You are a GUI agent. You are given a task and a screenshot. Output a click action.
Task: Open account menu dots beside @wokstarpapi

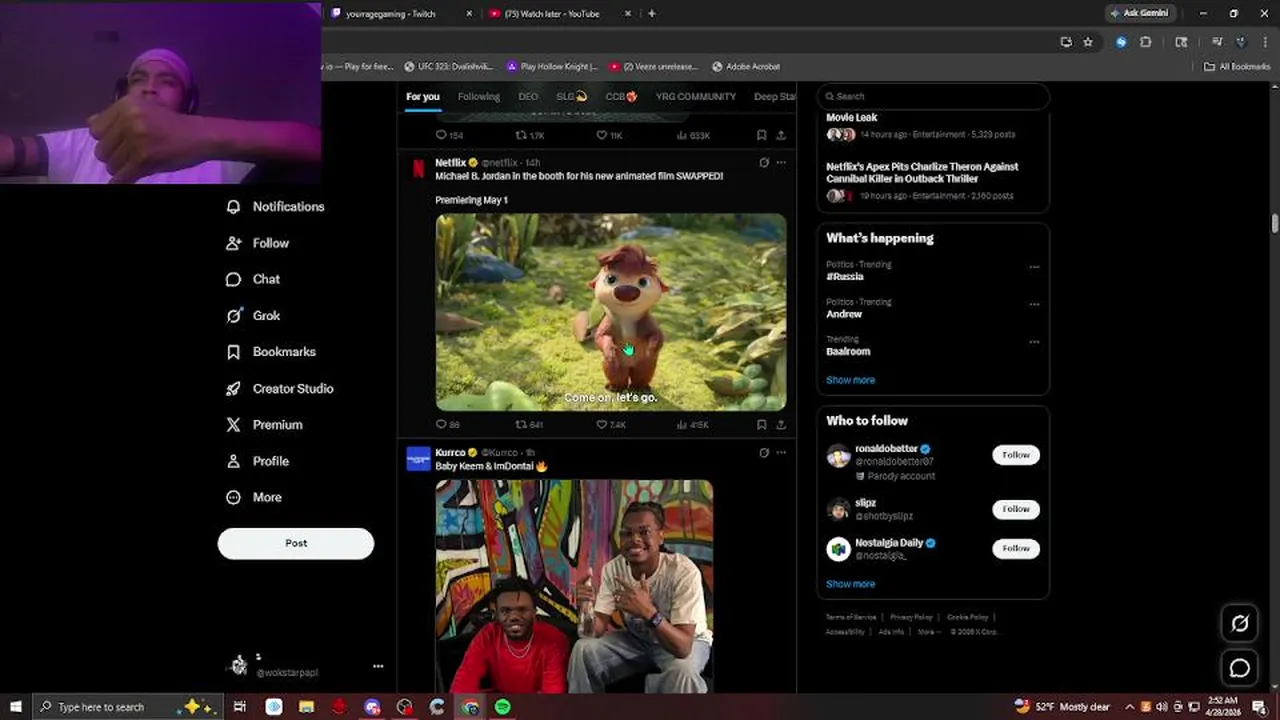pyautogui.click(x=378, y=666)
